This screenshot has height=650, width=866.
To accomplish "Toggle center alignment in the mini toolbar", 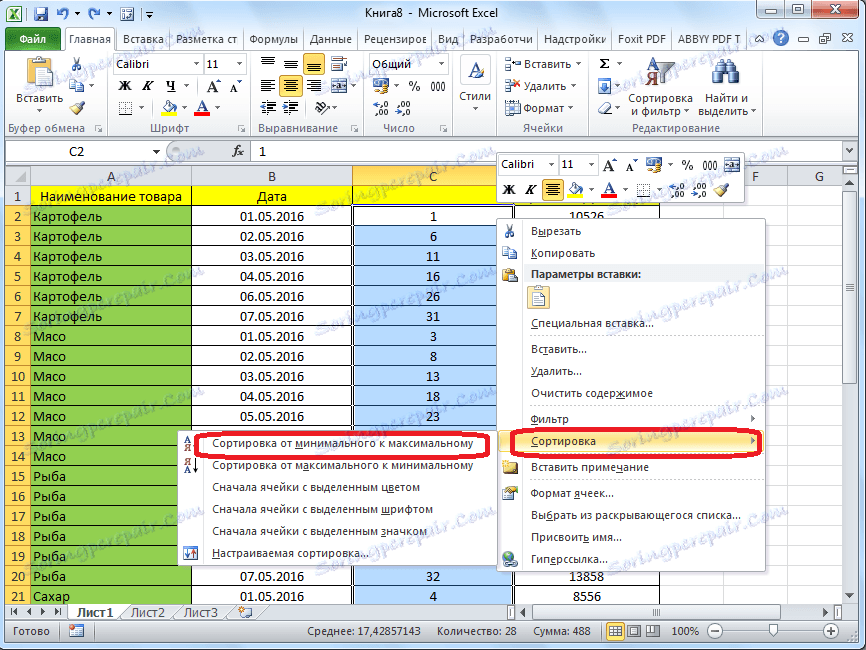I will tap(552, 189).
